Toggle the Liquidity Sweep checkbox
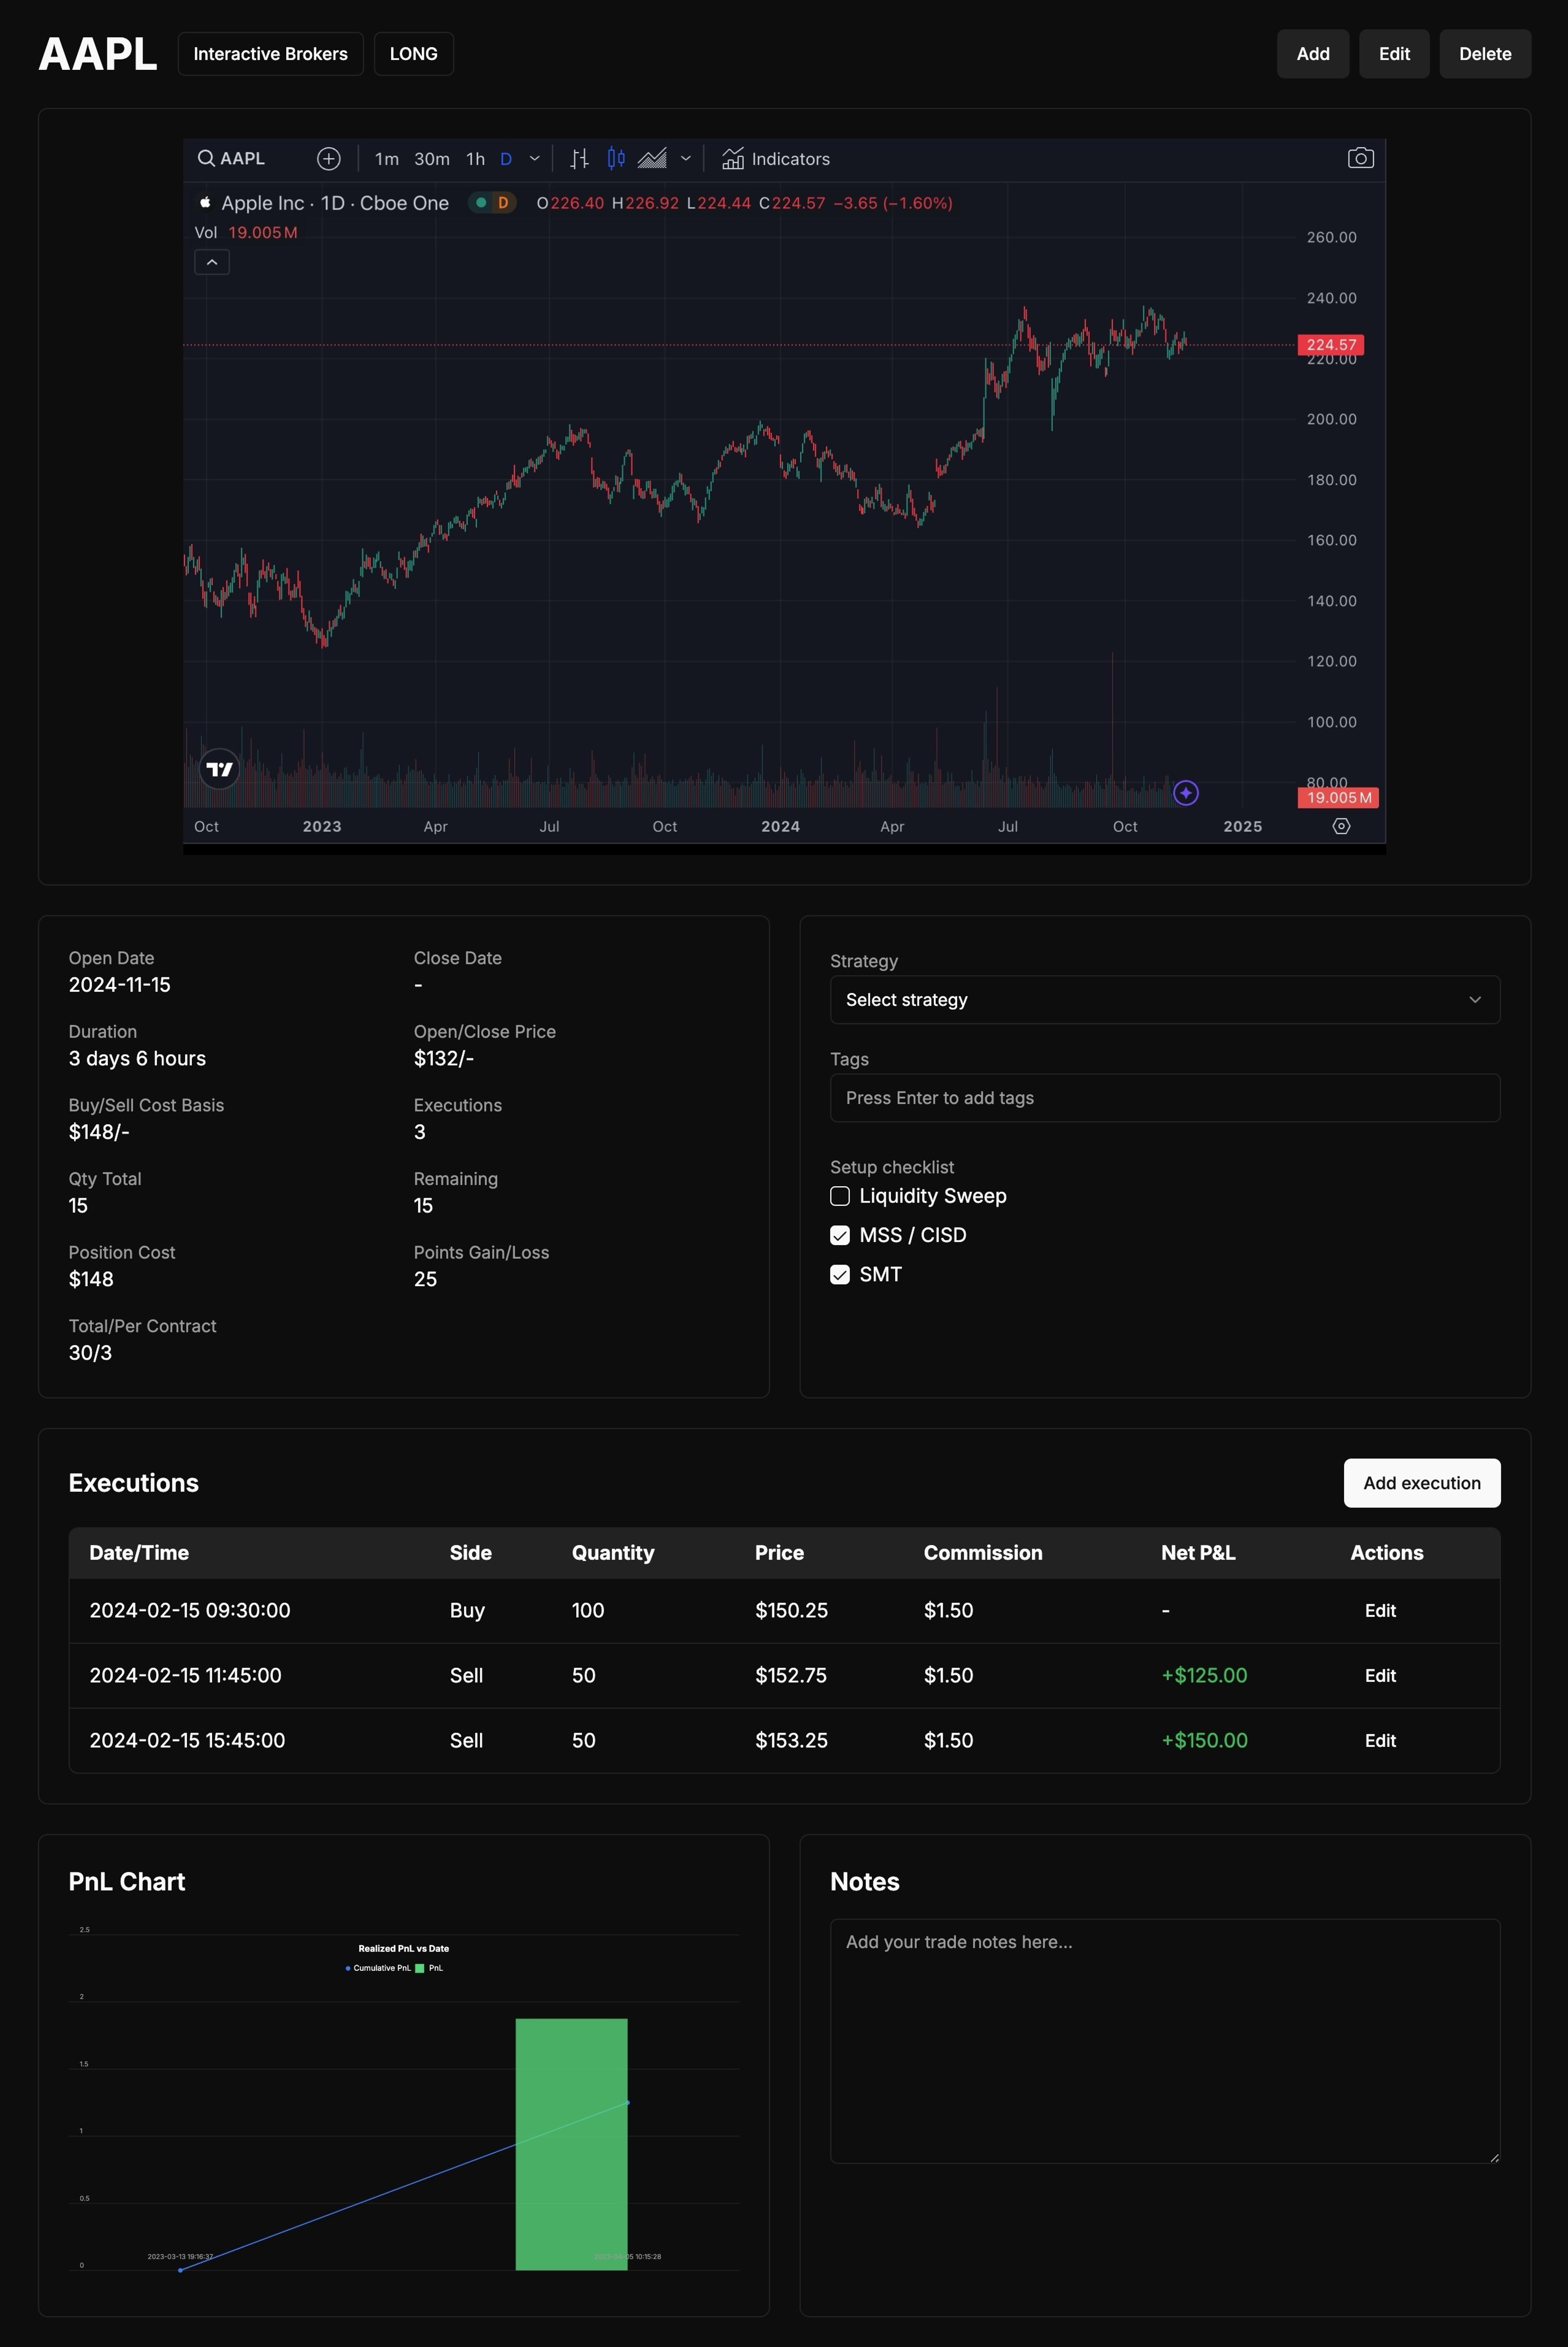The image size is (1568, 2347). (x=840, y=1196)
